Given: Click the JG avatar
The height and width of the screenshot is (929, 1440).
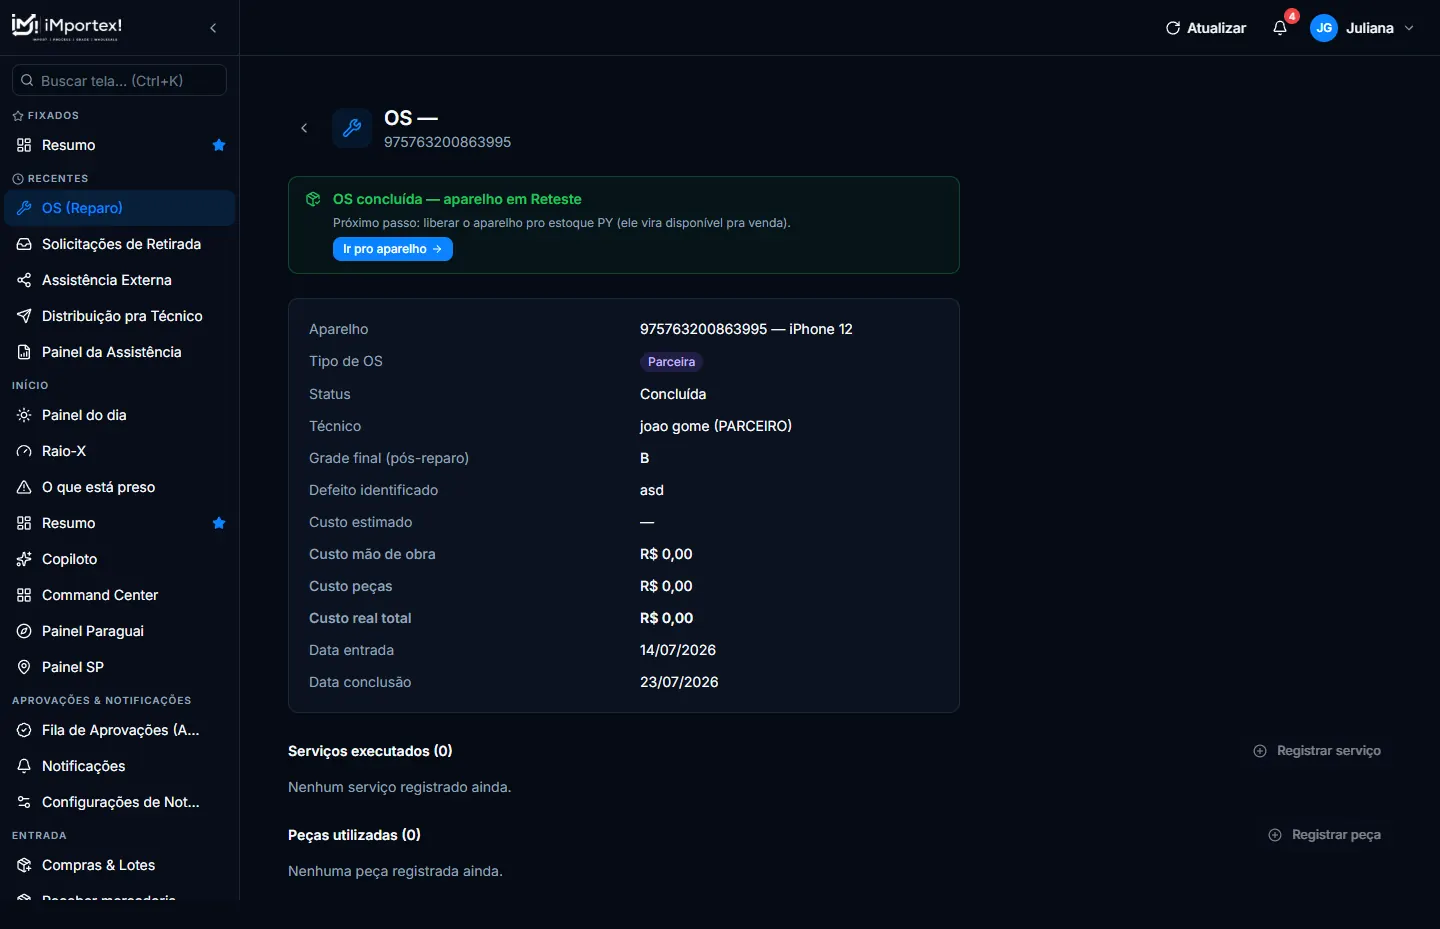Looking at the screenshot, I should click(x=1324, y=28).
